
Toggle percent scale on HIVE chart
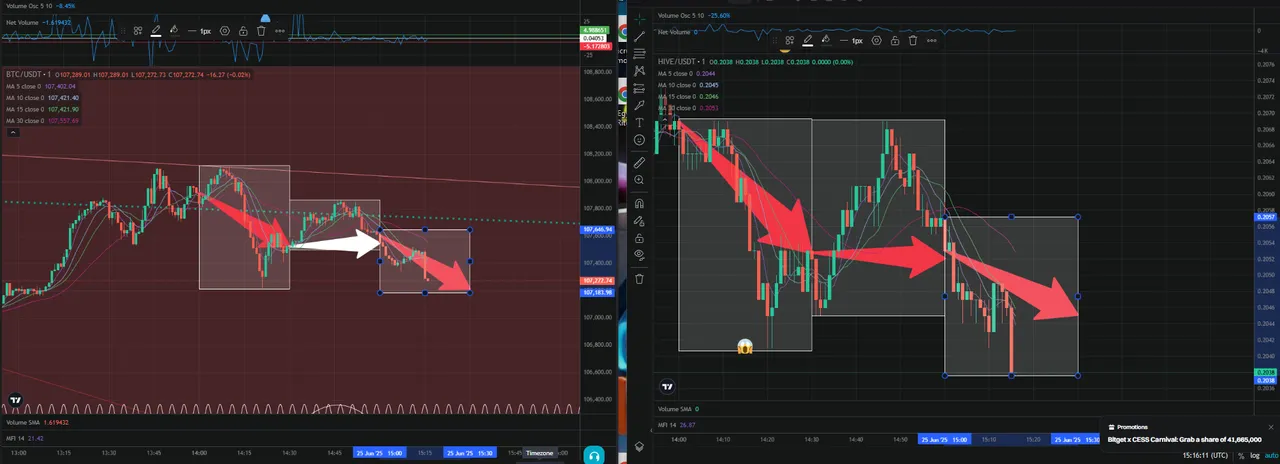pyautogui.click(x=1241, y=456)
